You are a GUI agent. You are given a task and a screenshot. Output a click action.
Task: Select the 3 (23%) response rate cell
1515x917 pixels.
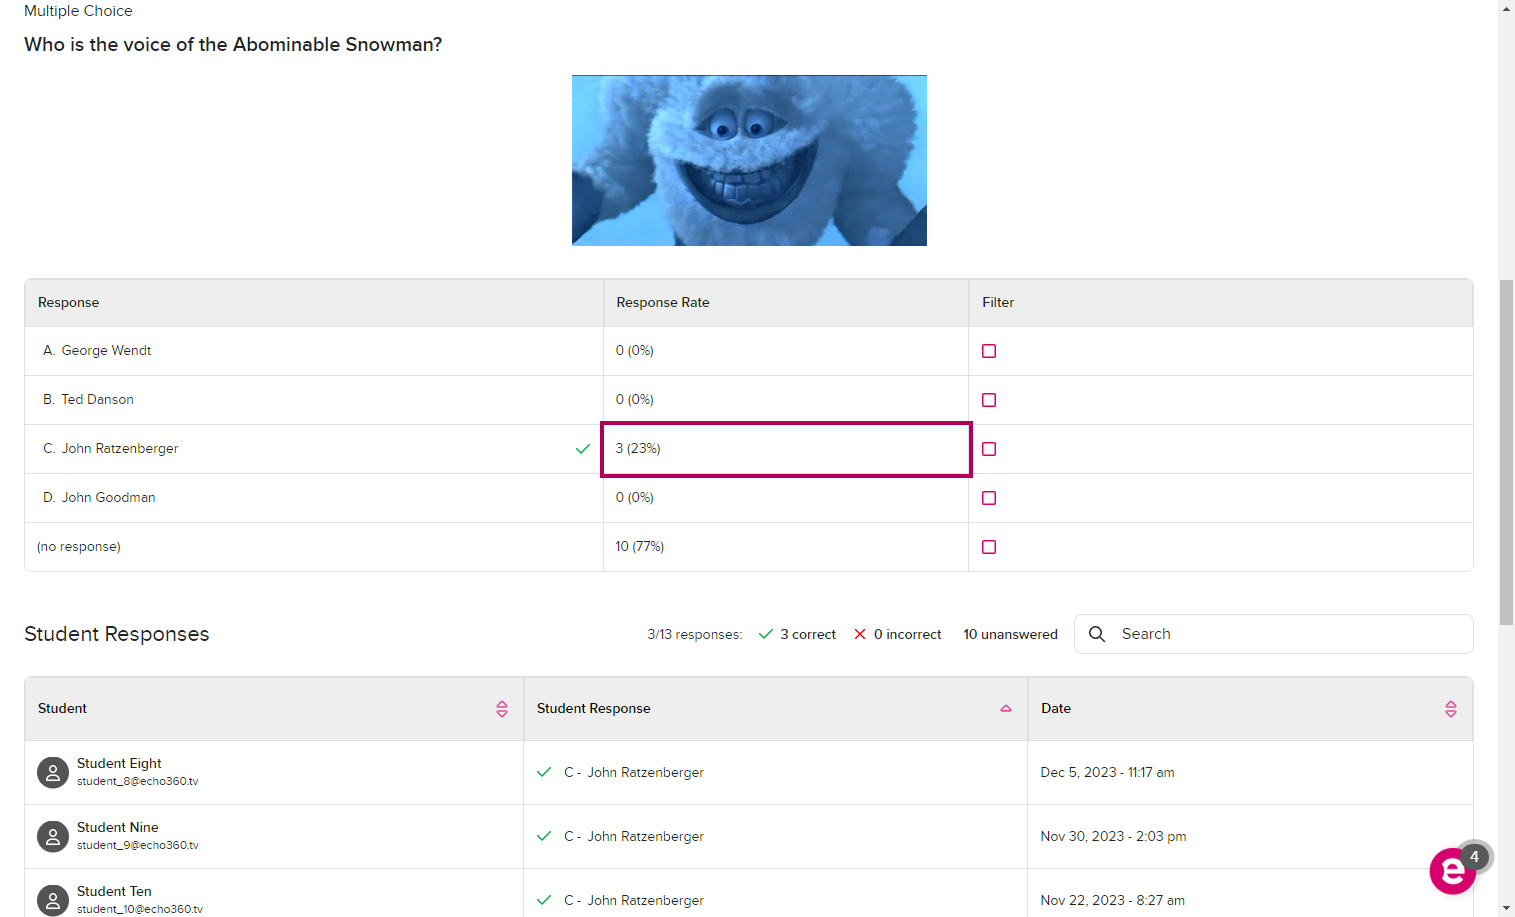pyautogui.click(x=786, y=449)
